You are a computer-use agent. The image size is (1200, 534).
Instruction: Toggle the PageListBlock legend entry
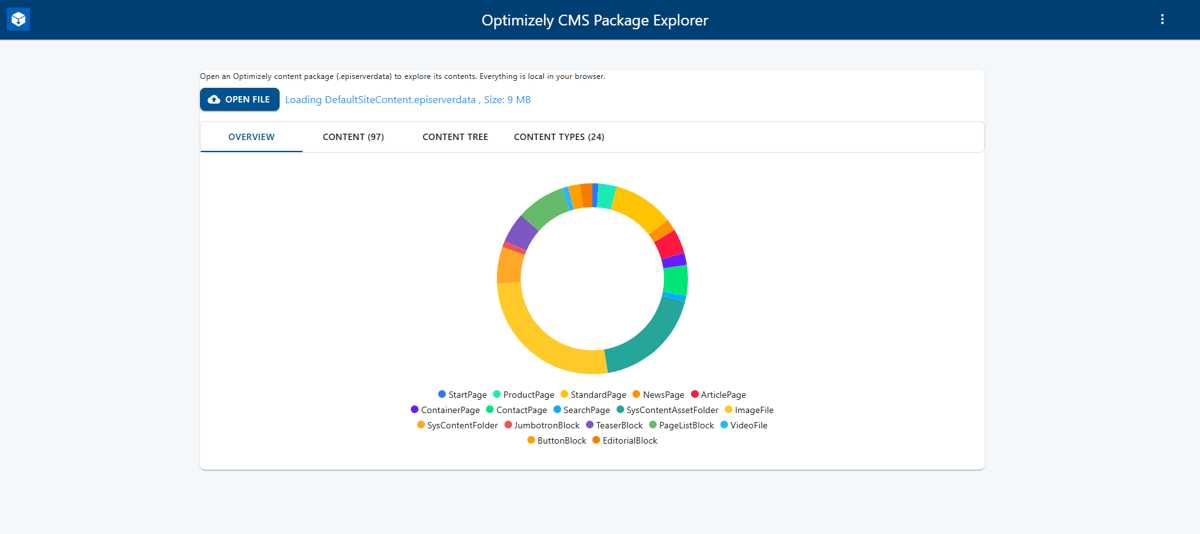click(x=682, y=425)
